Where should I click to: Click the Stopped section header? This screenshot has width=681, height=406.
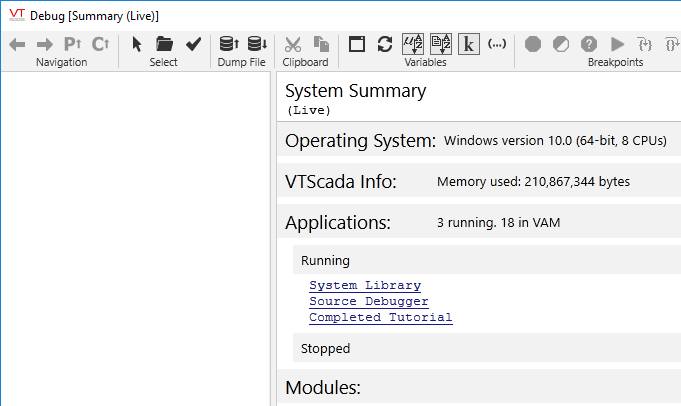point(487,348)
